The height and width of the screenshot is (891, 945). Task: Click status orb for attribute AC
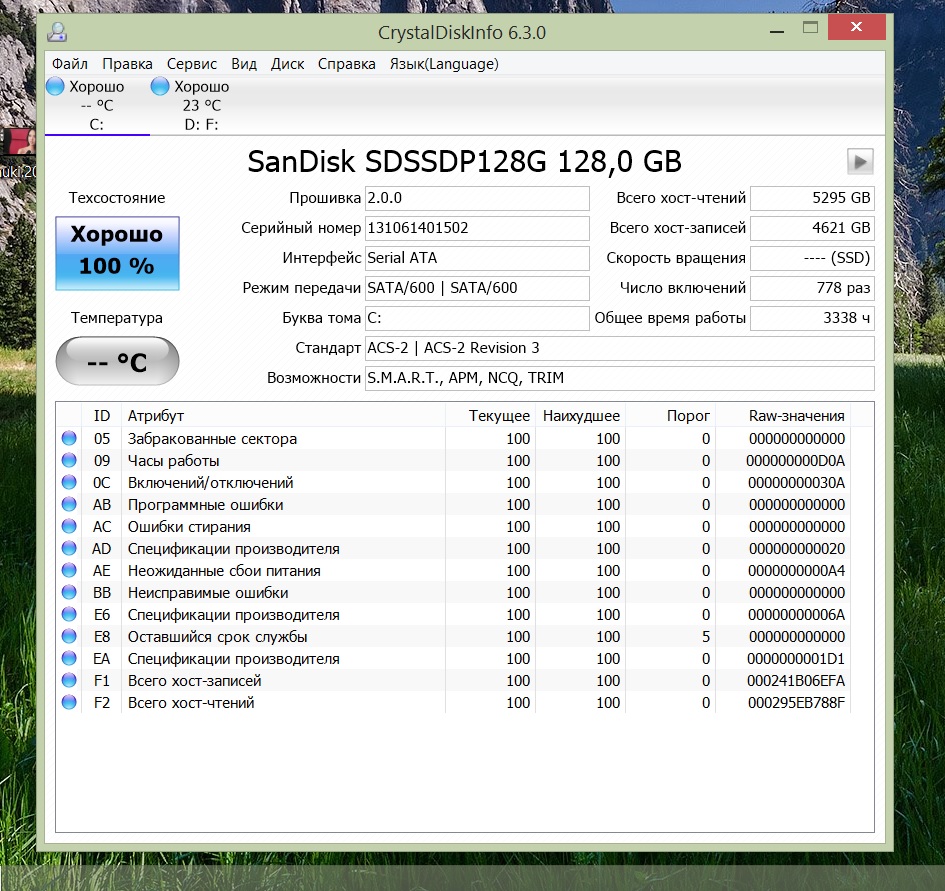click(x=69, y=526)
